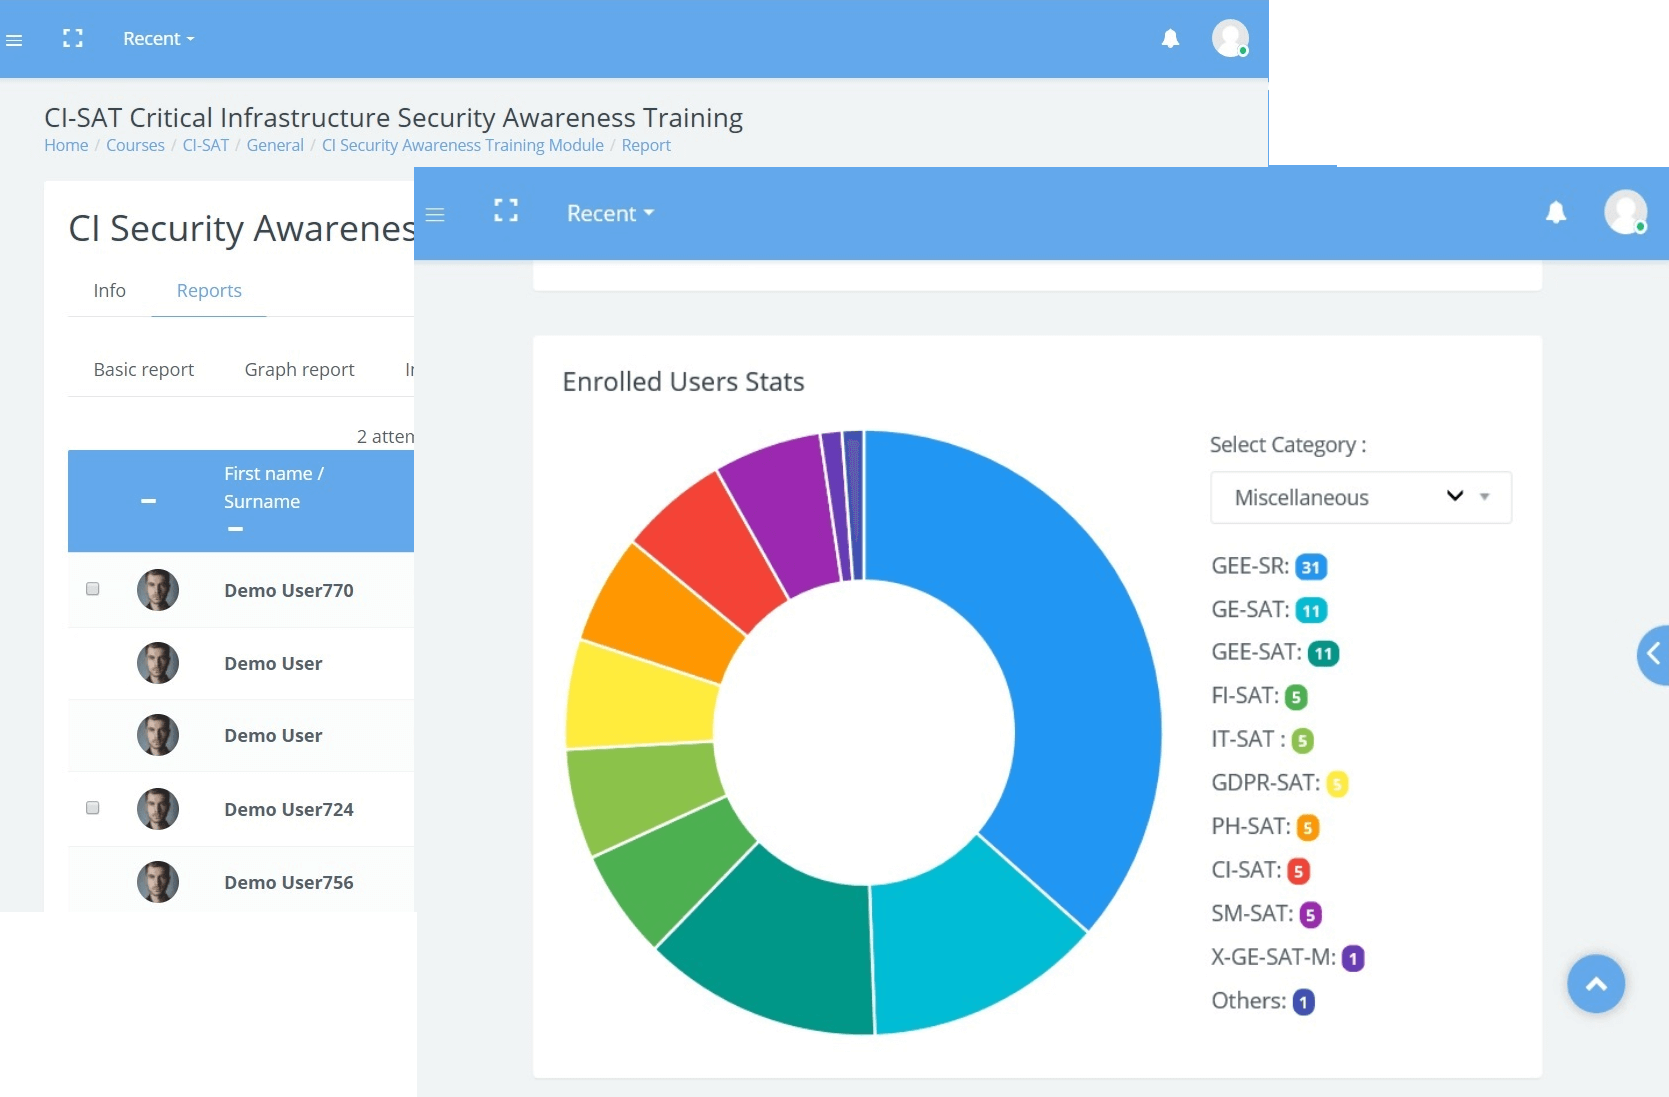Go to Home in the breadcrumb
This screenshot has height=1097, width=1669.
(x=66, y=146)
